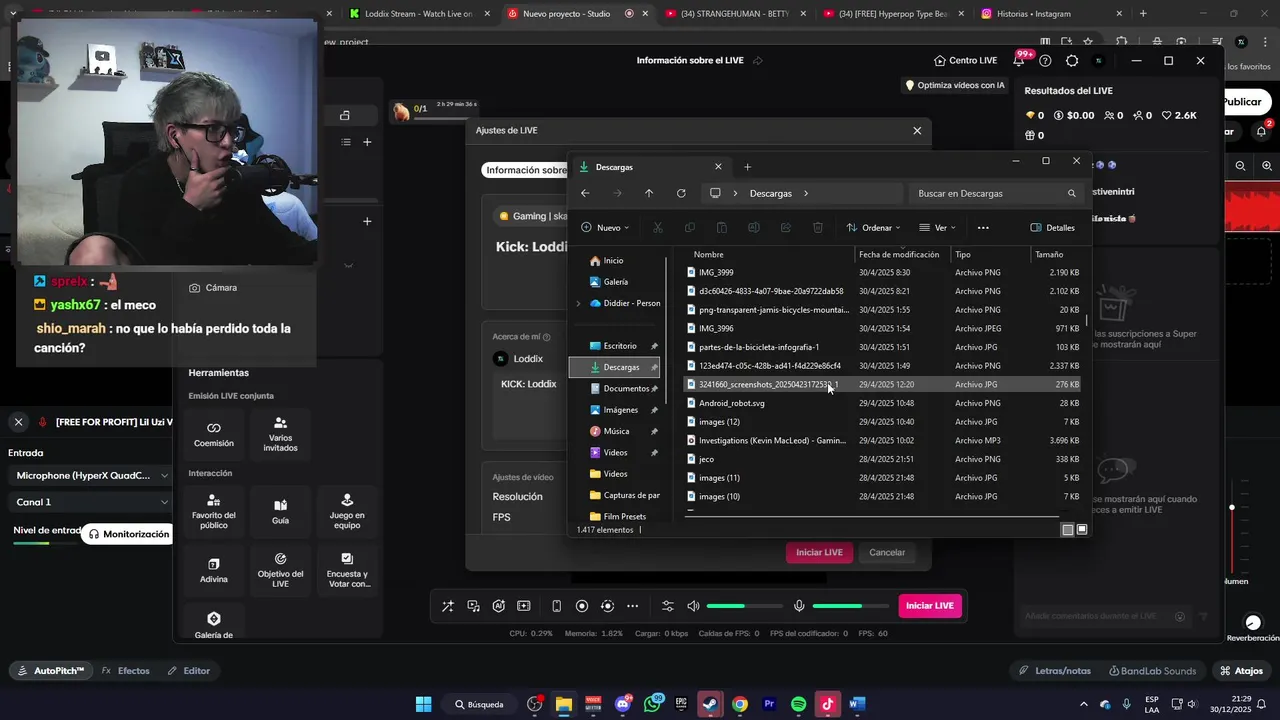The height and width of the screenshot is (720, 1280).
Task: Open LIVE Studio settings gear icon
Action: [1072, 61]
